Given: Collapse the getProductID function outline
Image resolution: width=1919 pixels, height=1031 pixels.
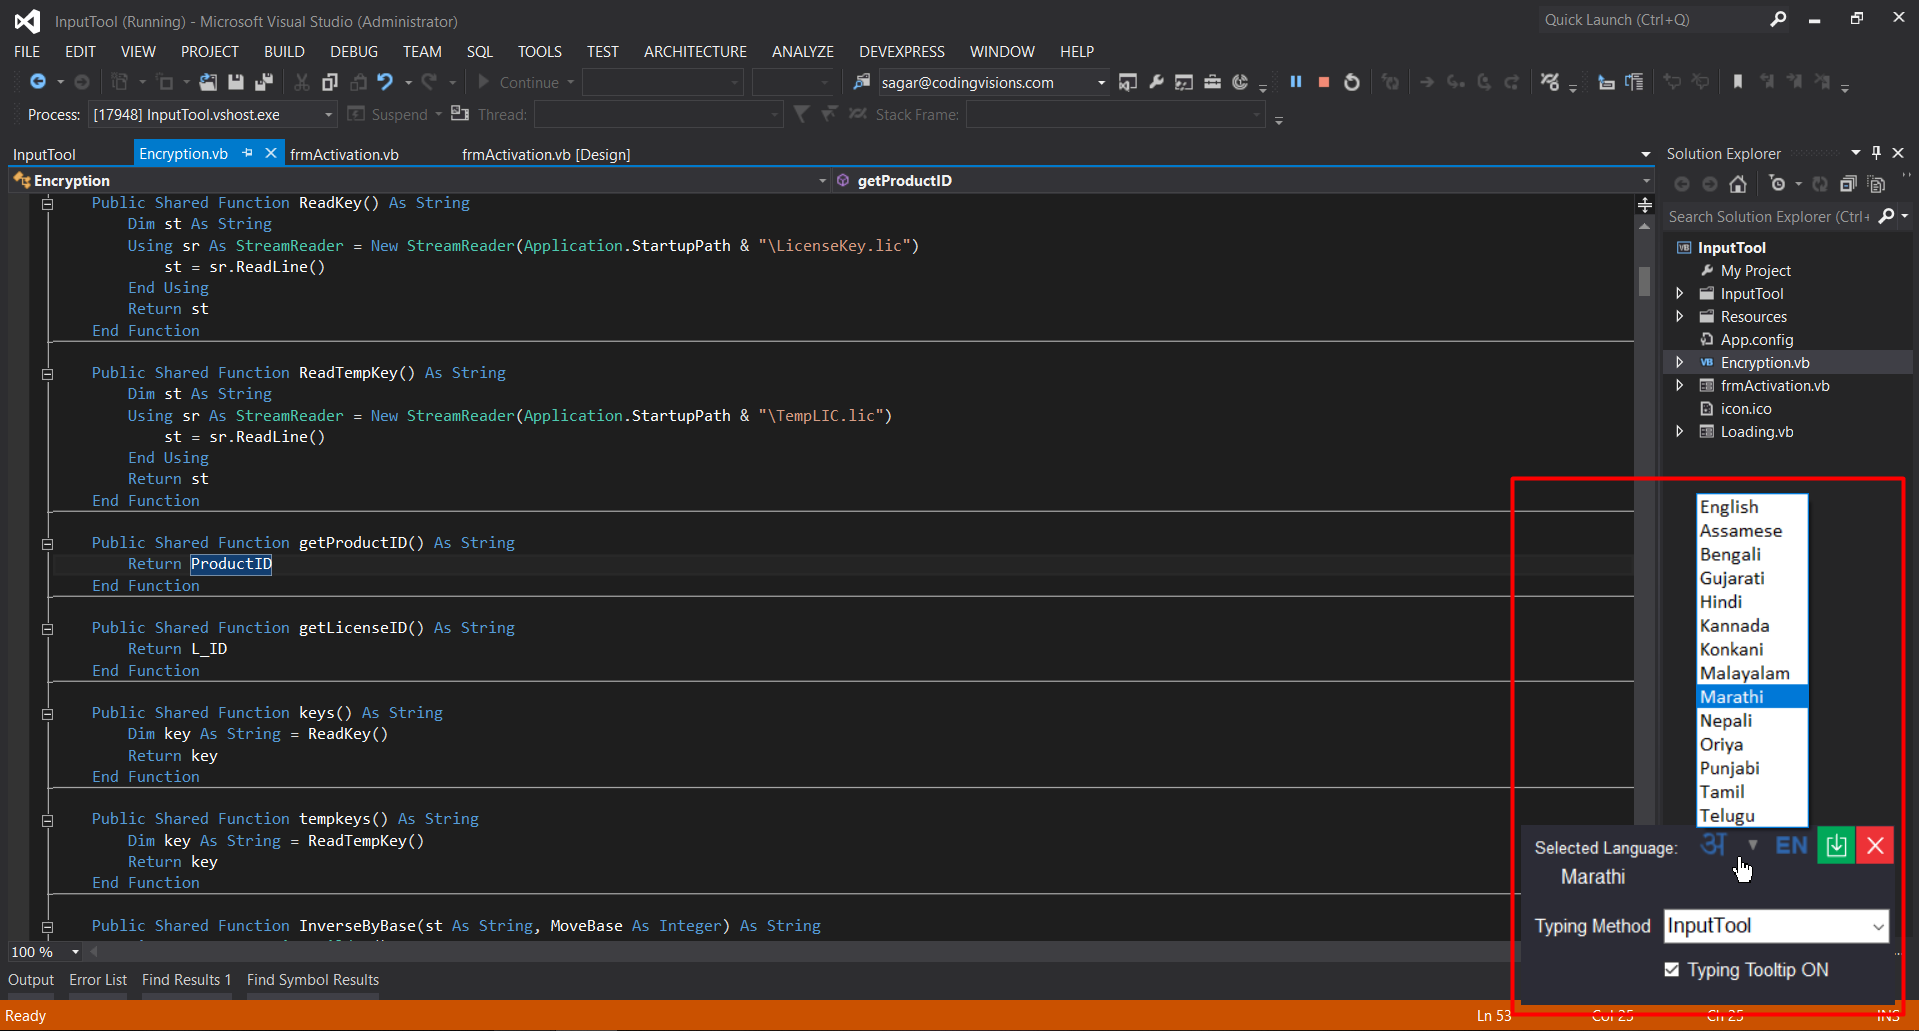Looking at the screenshot, I should click(x=47, y=544).
